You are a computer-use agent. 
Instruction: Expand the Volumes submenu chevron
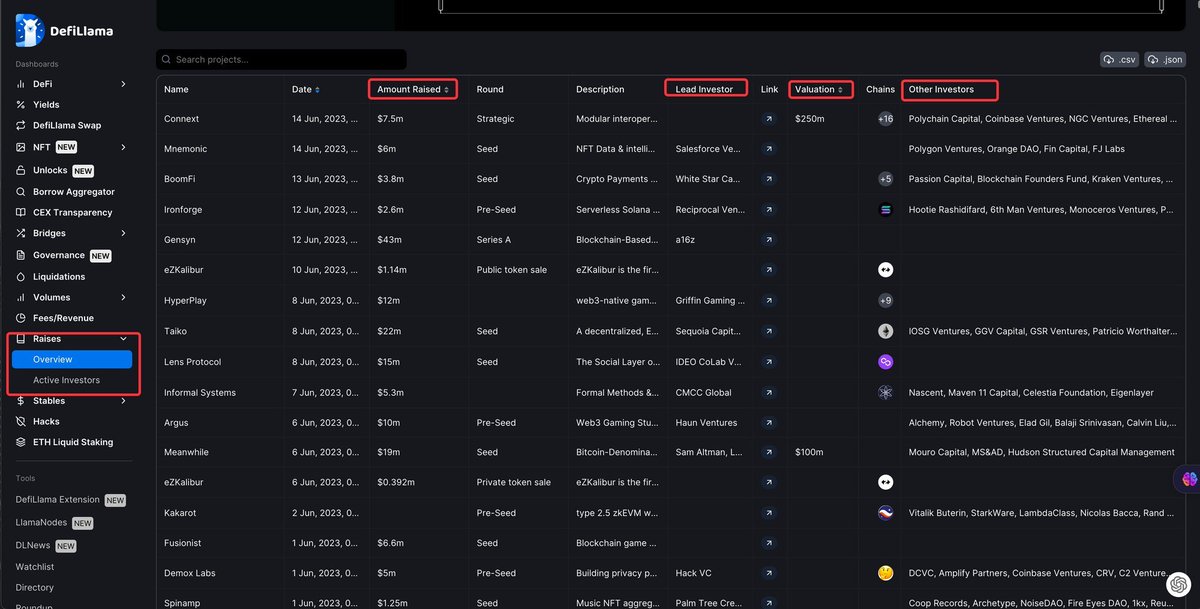(x=123, y=297)
